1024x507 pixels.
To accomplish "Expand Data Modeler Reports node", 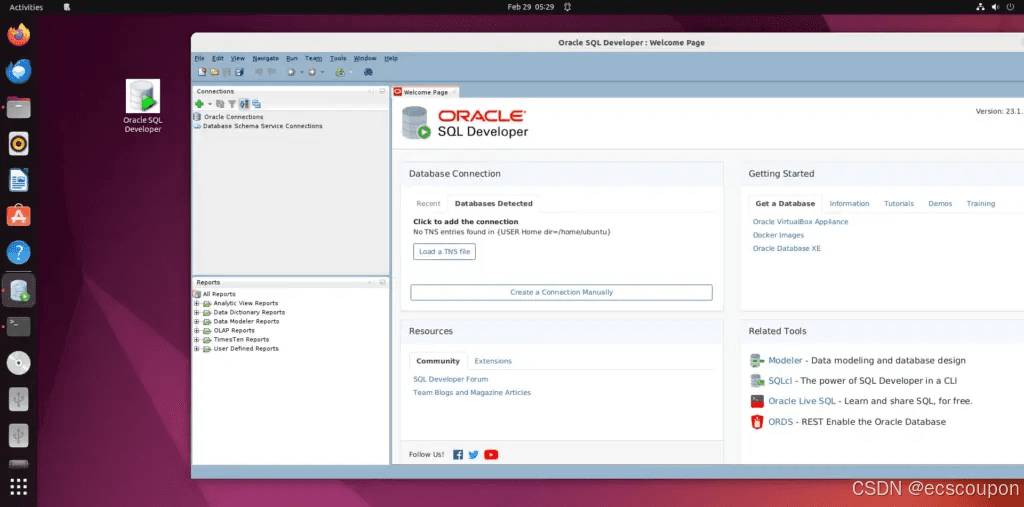I will (197, 321).
